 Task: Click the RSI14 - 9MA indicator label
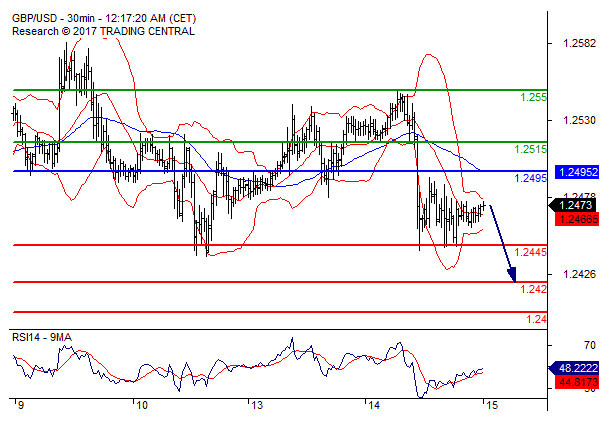42,337
